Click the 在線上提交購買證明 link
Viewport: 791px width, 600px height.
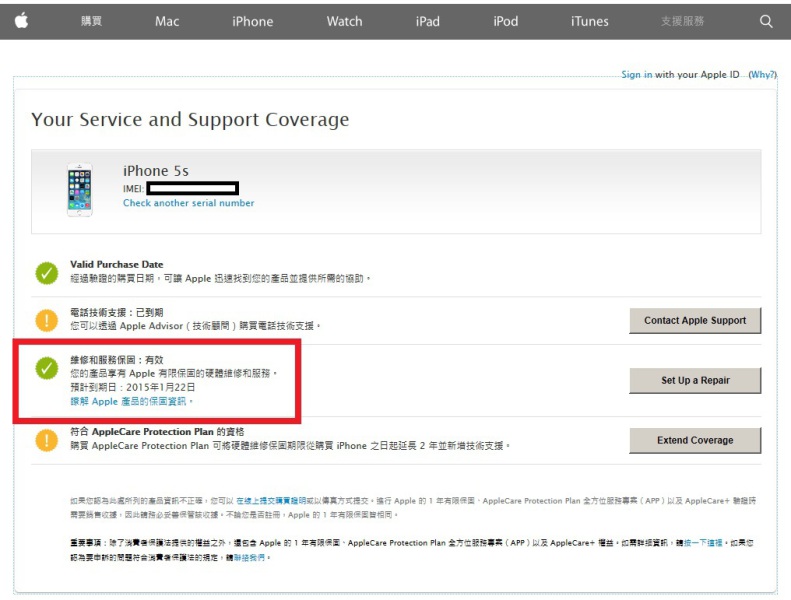click(x=271, y=501)
